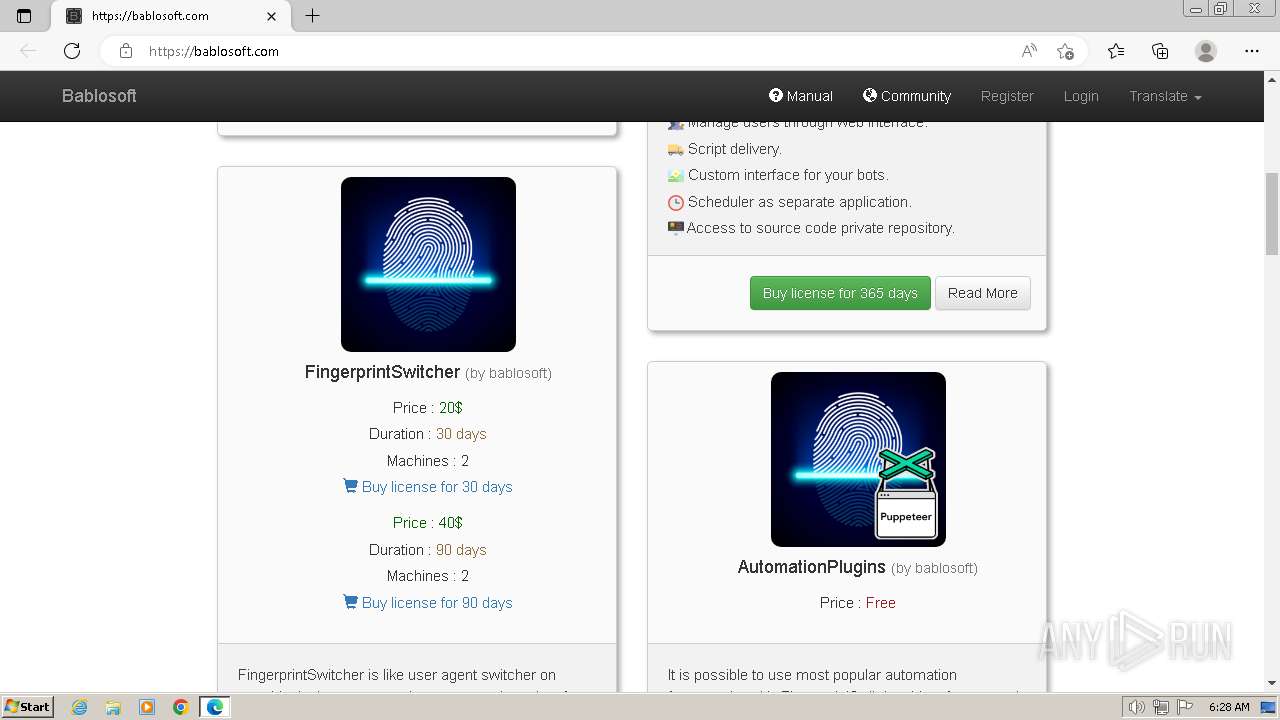The height and width of the screenshot is (720, 1280).
Task: View site information lock icon
Action: 125,51
